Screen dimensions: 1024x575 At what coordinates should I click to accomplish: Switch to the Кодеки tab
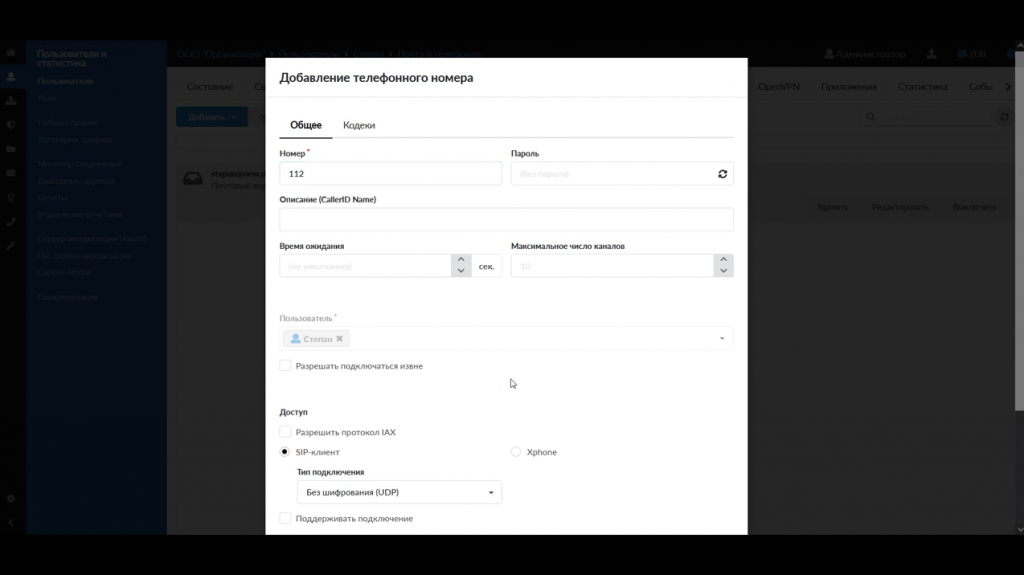click(359, 125)
